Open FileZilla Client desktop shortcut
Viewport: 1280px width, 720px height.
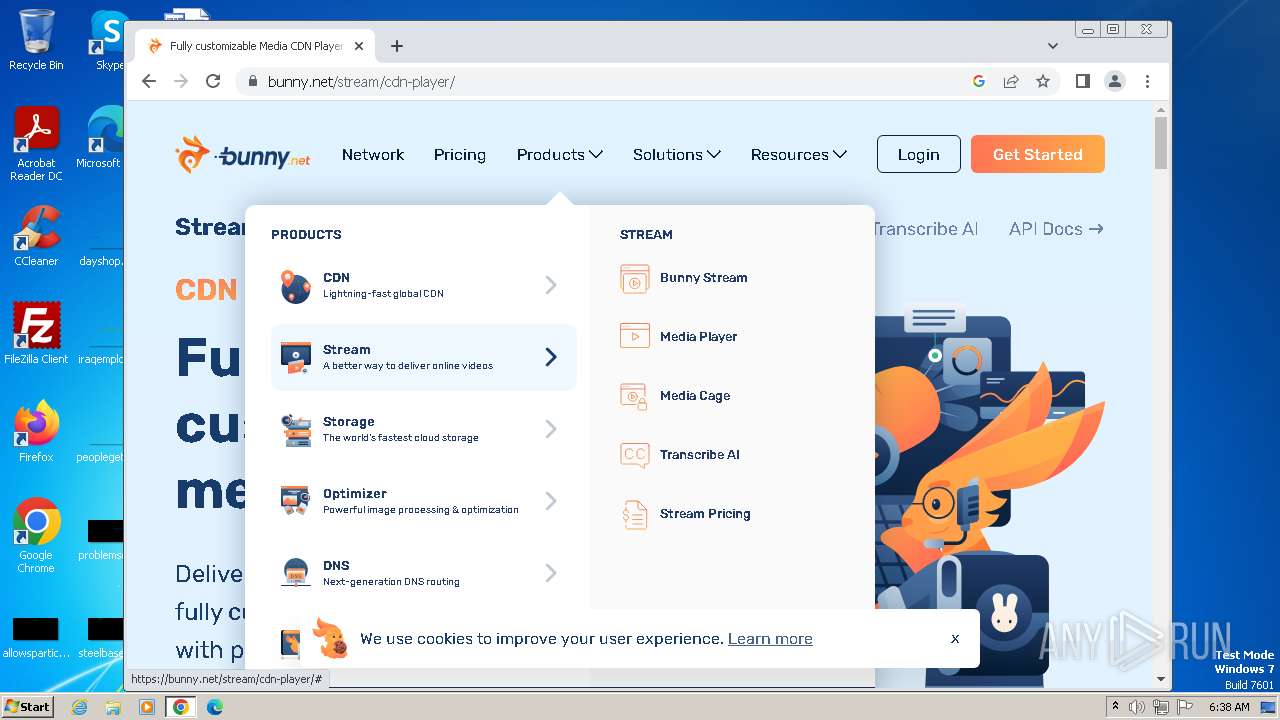point(36,334)
